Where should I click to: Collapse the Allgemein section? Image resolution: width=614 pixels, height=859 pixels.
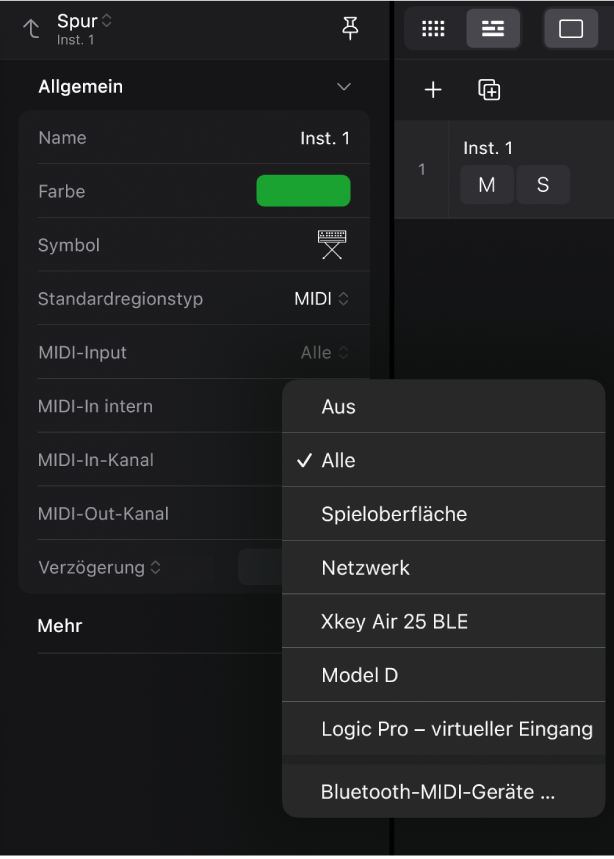pyautogui.click(x=343, y=87)
